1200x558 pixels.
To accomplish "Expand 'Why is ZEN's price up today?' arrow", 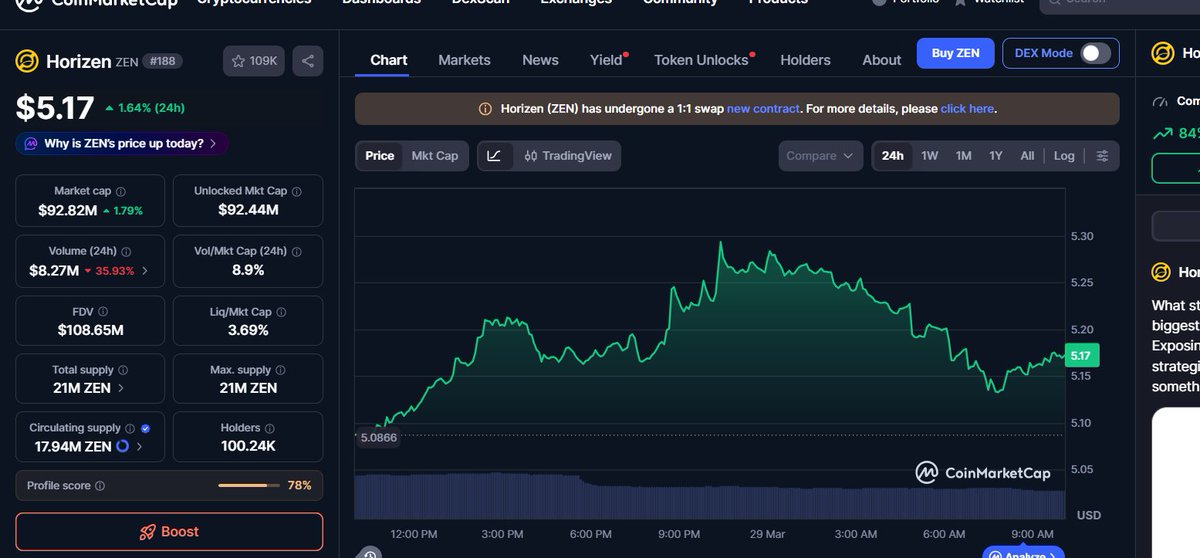I will [x=213, y=144].
